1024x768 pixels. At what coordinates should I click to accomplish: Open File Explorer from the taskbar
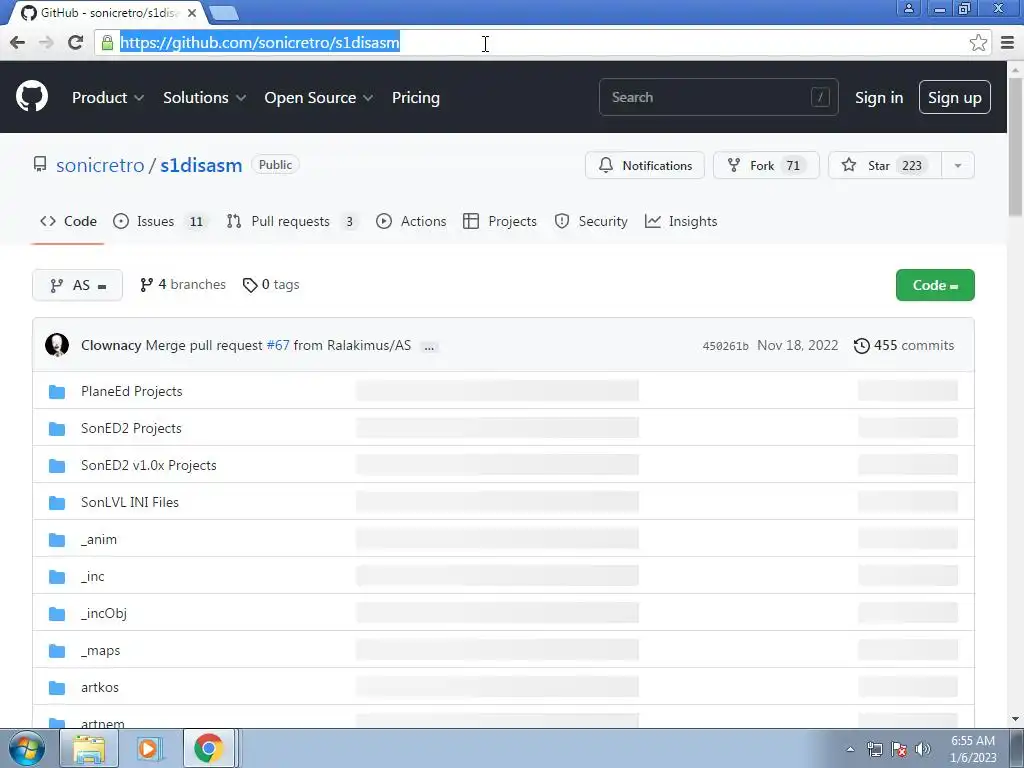coord(89,748)
